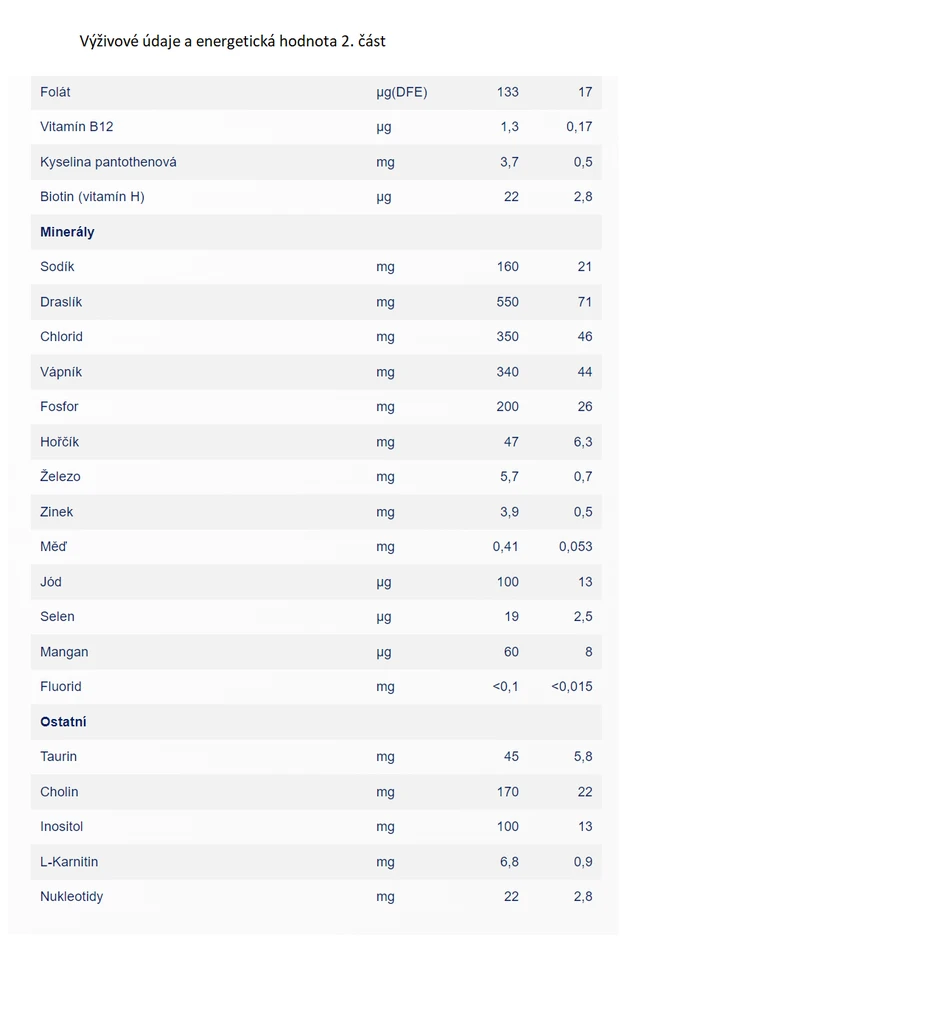Screen dimensions: 943x1024
Task: Select the Folát row label
Action: tap(55, 92)
